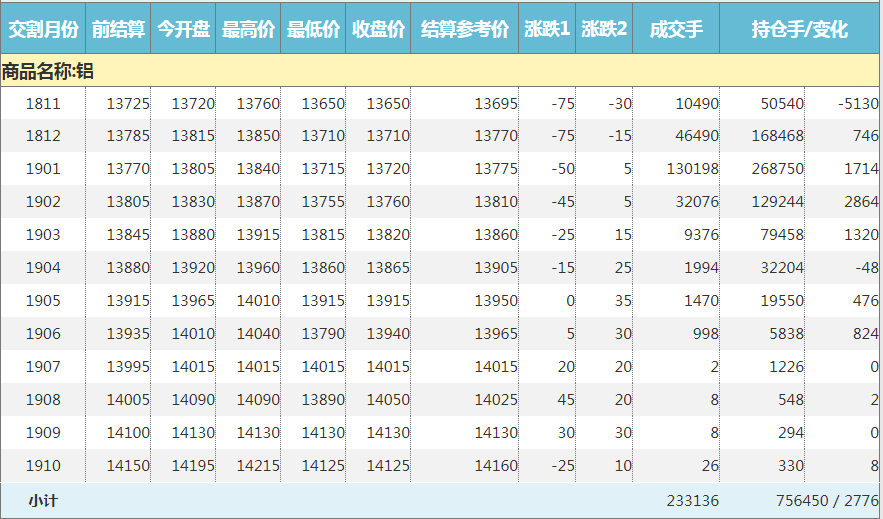Select the 持仓手/变化 column header
Viewport: 883px width, 519px height.
(x=799, y=29)
